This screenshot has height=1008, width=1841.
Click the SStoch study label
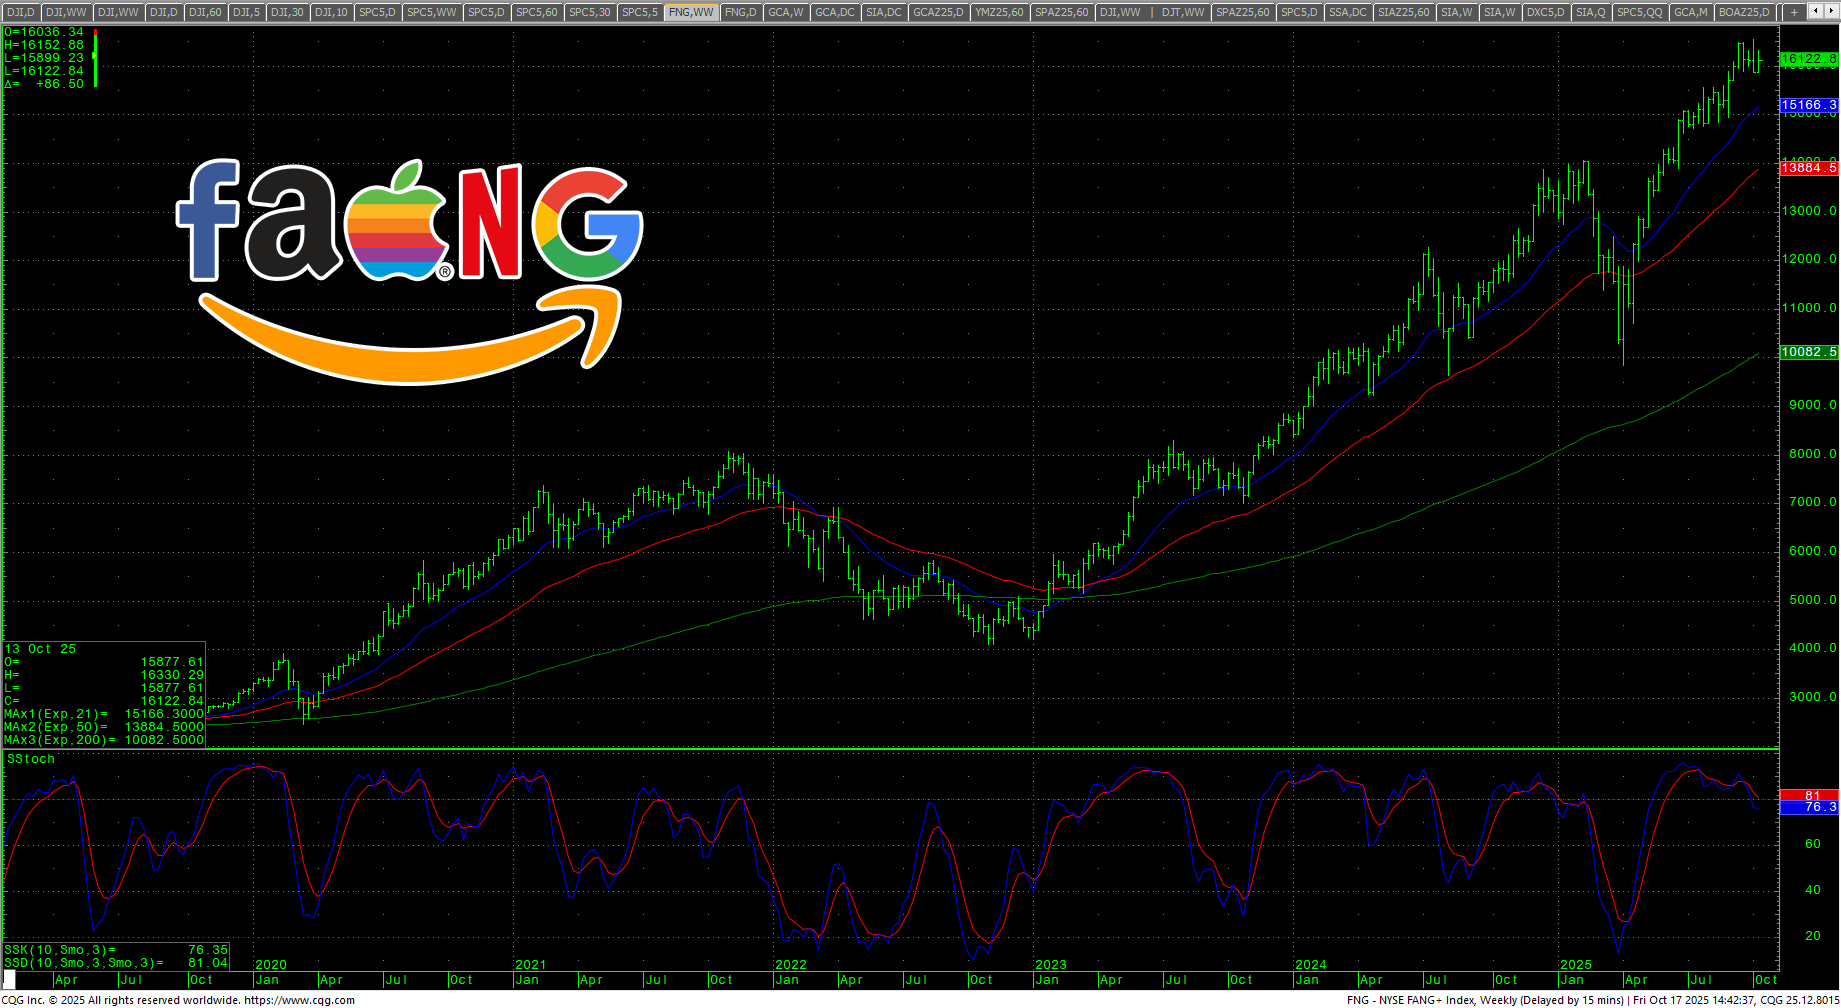pos(31,759)
